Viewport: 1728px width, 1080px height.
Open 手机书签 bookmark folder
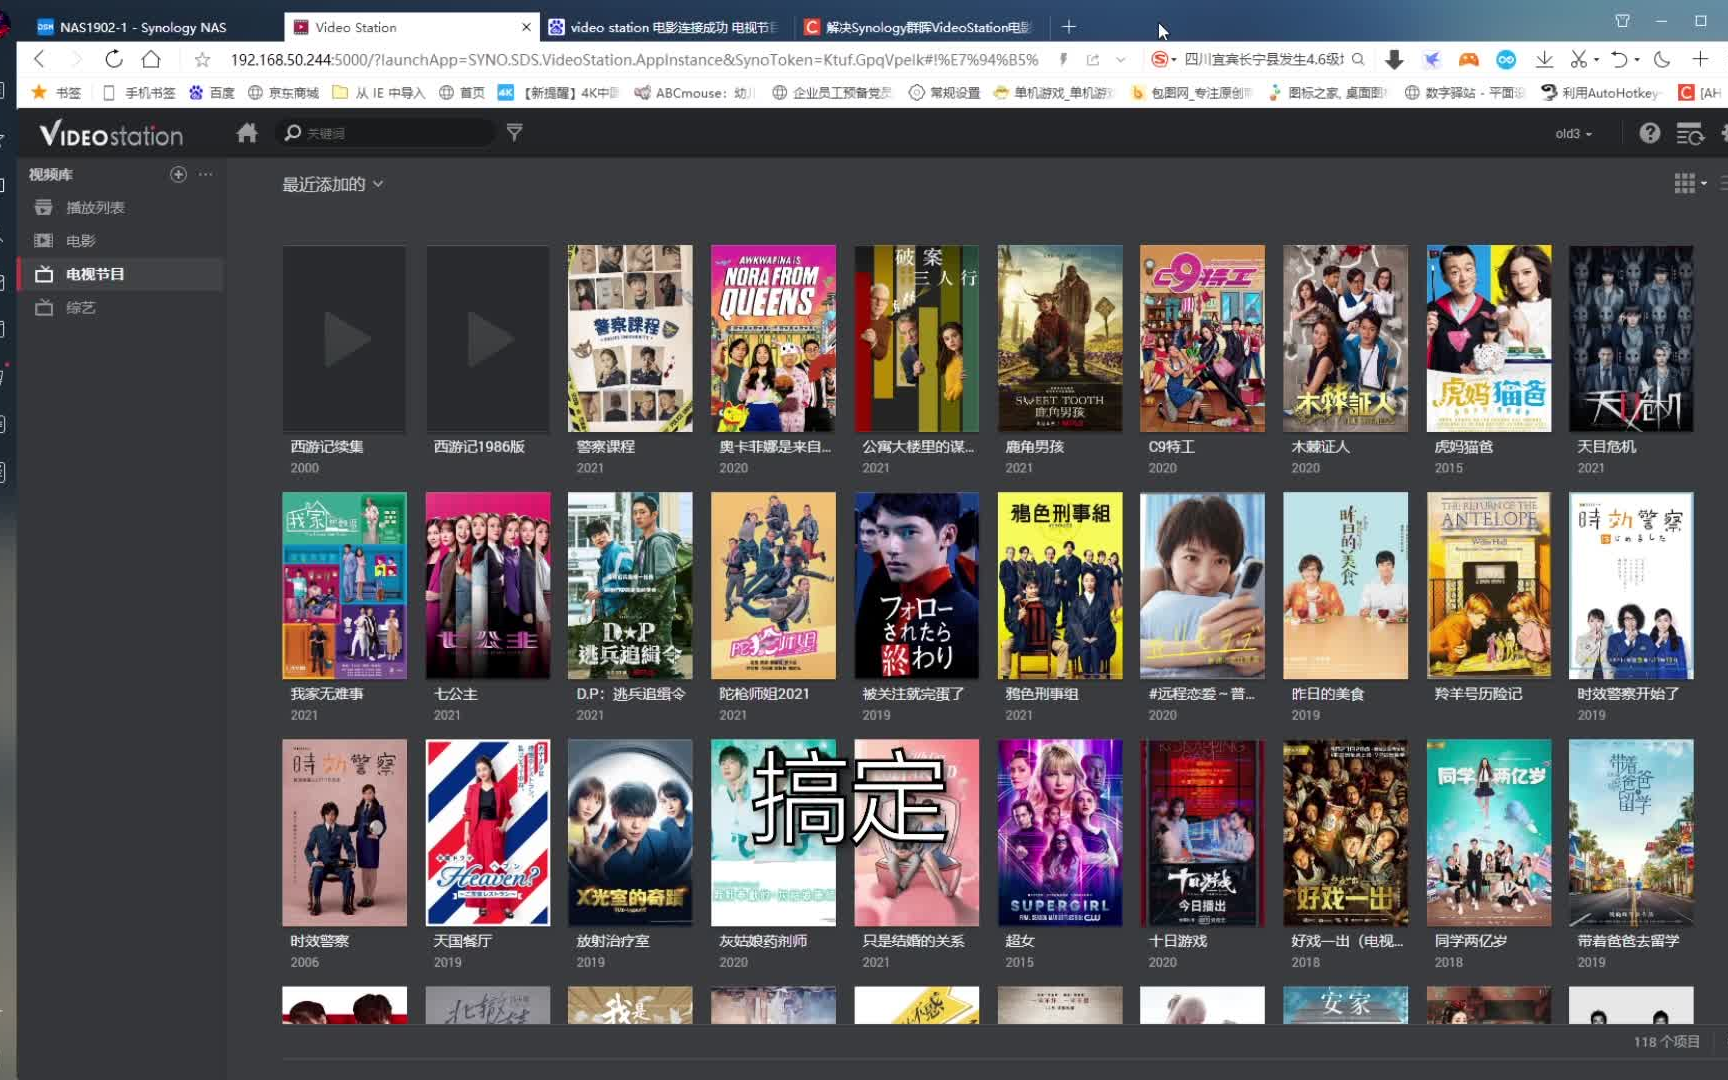tap(139, 93)
